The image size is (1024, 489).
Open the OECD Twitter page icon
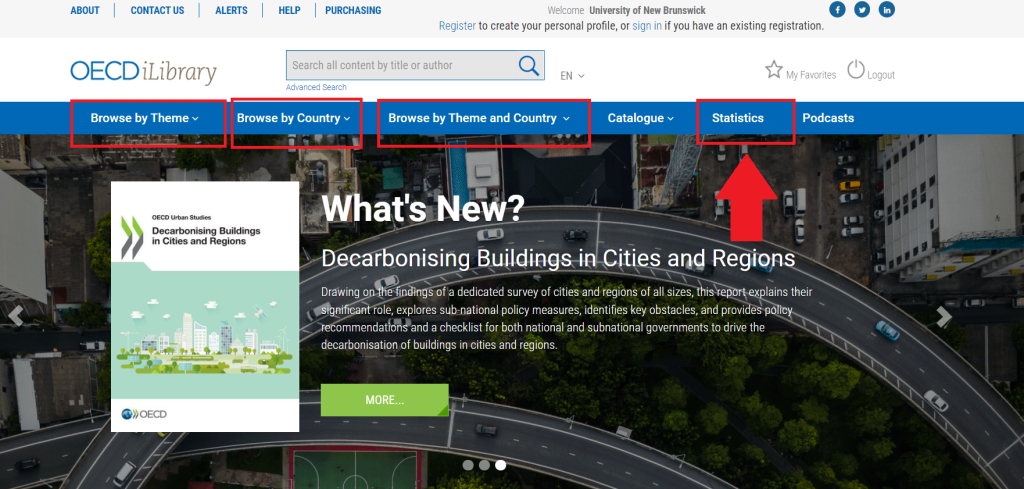(x=862, y=10)
